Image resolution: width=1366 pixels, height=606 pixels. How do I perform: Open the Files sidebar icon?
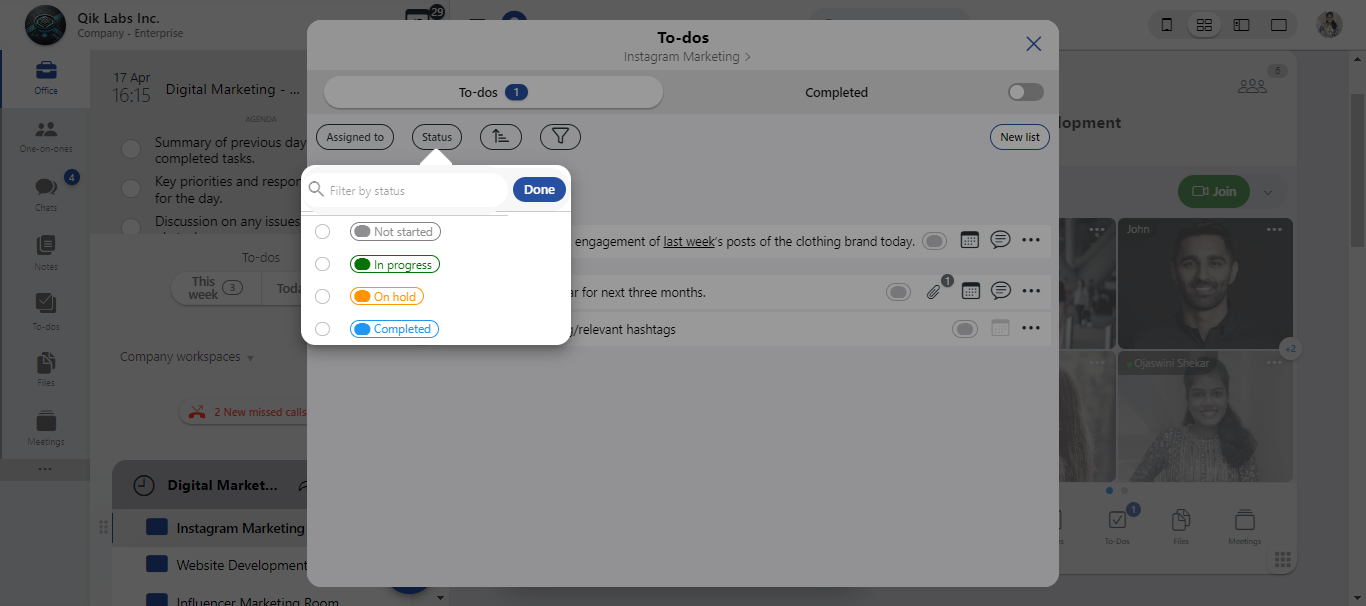[46, 368]
